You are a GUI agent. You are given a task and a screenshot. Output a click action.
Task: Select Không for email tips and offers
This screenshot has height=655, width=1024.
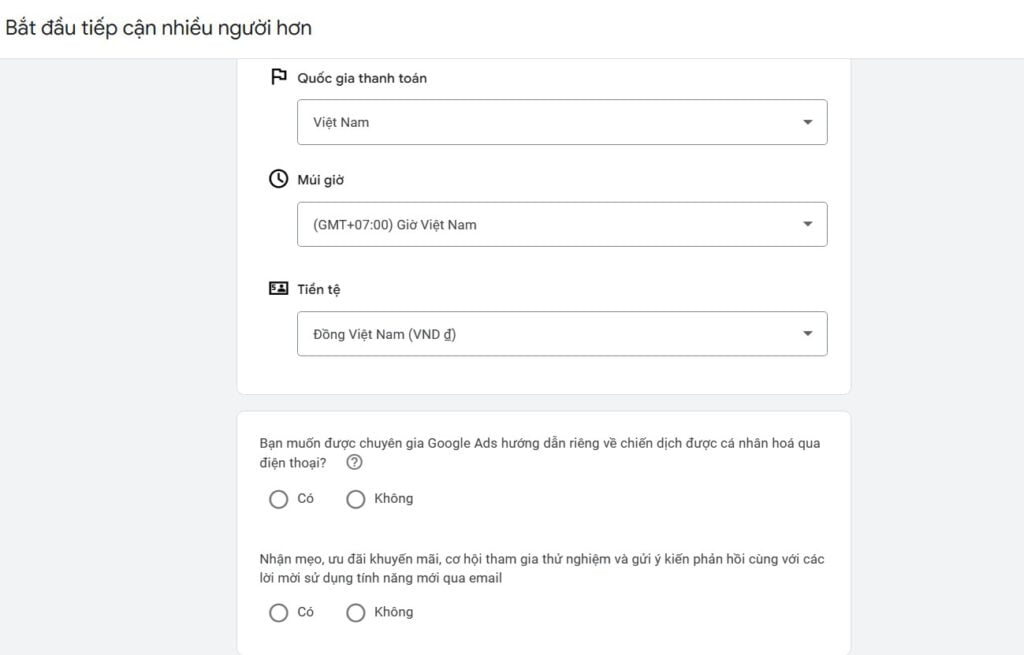356,613
